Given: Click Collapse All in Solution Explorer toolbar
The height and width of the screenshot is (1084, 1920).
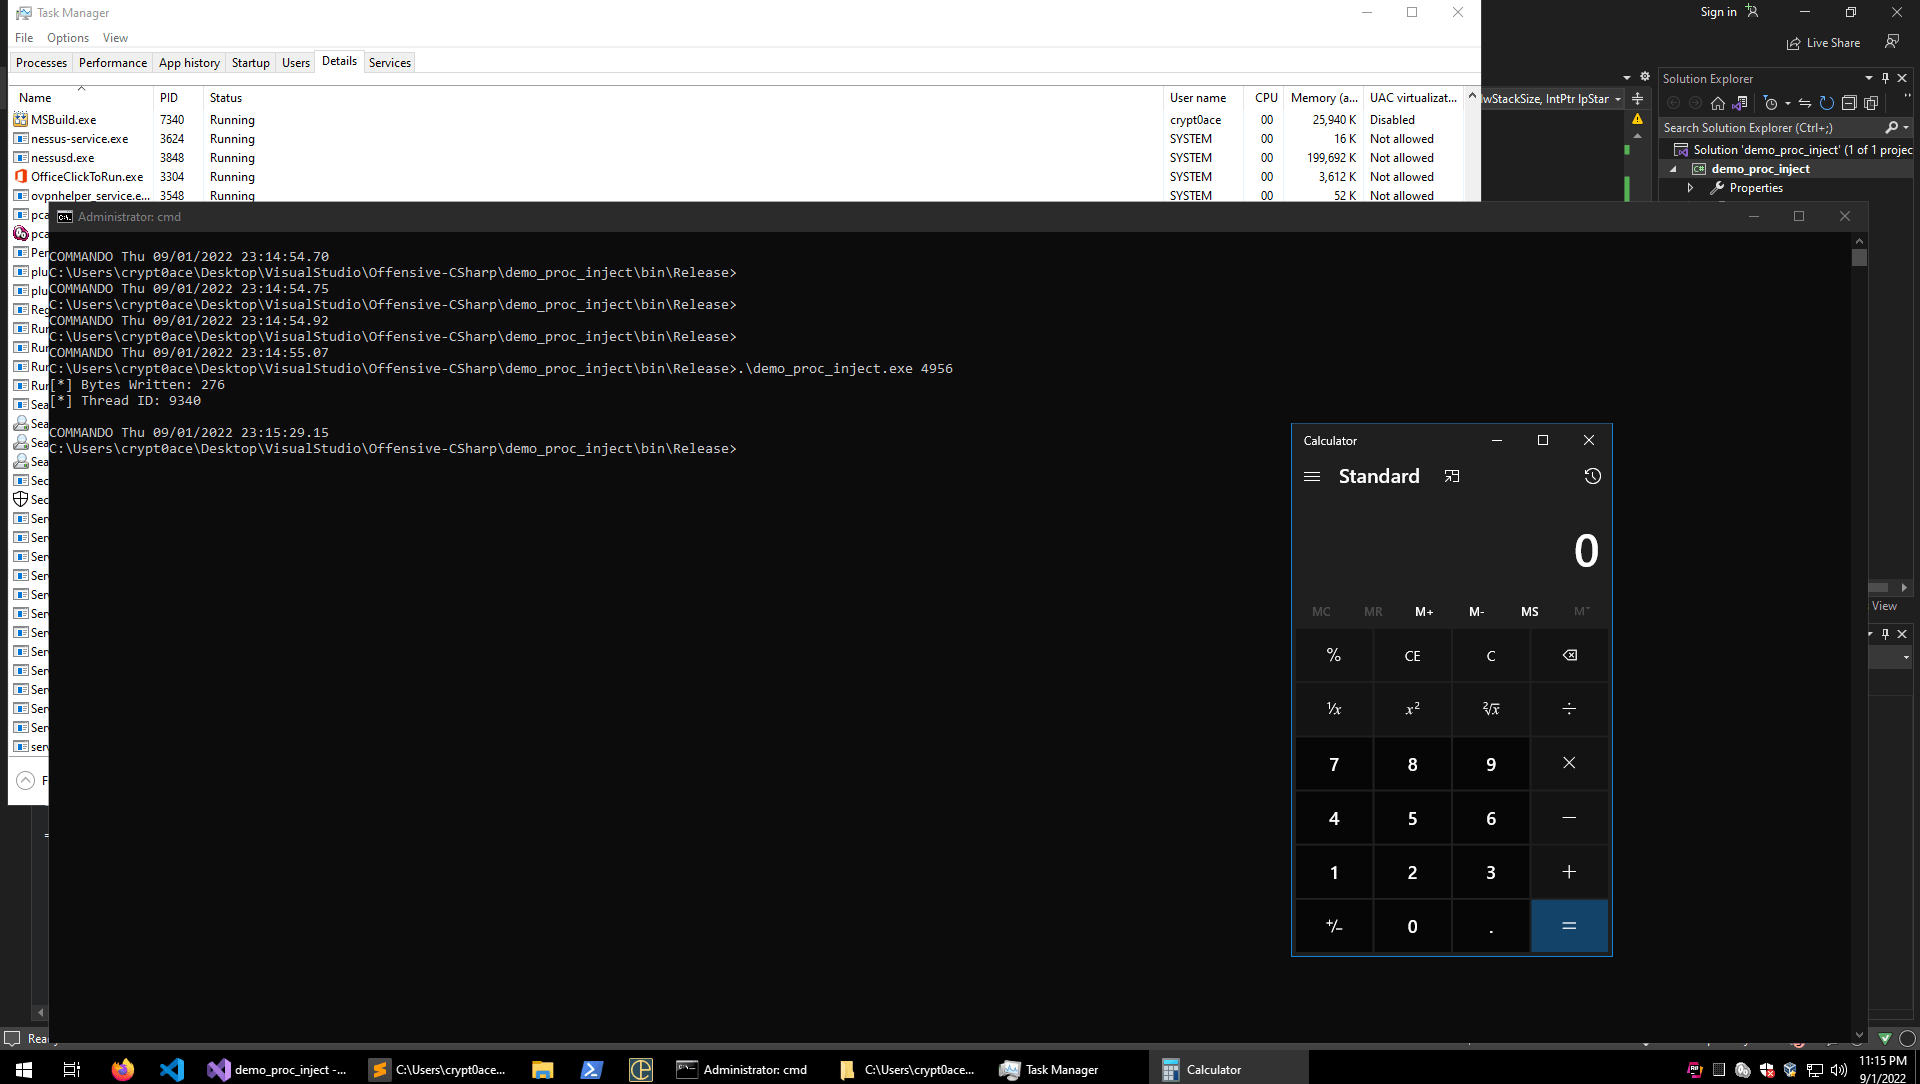Looking at the screenshot, I should pos(1849,103).
